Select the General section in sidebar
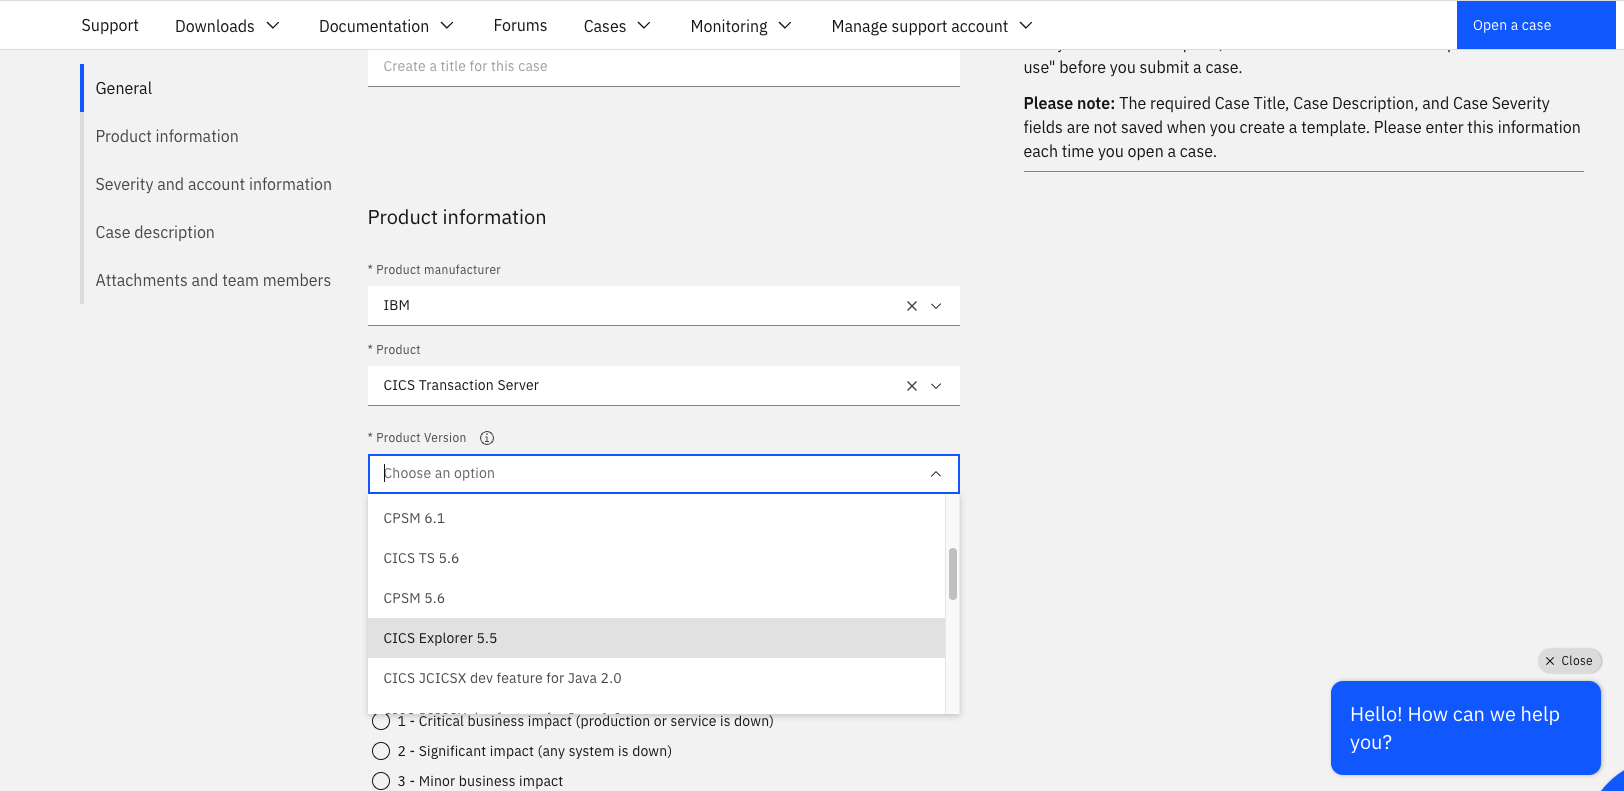This screenshot has width=1624, height=791. tap(124, 88)
